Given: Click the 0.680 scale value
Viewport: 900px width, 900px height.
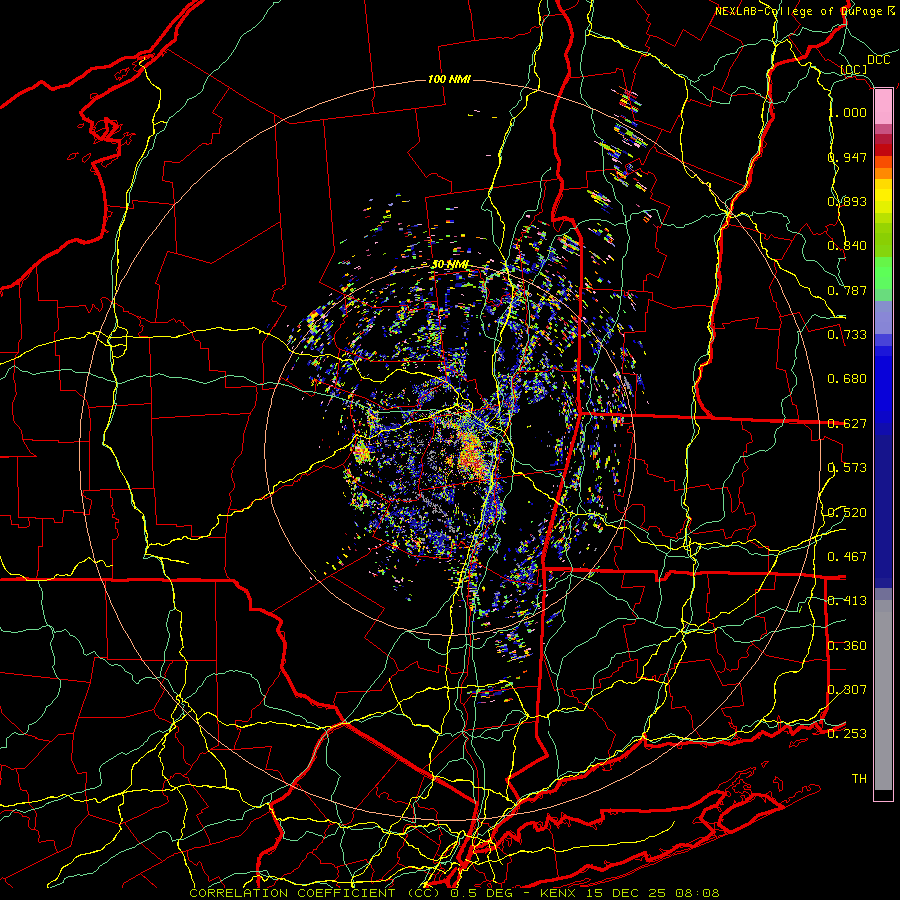Looking at the screenshot, I should pos(847,379).
